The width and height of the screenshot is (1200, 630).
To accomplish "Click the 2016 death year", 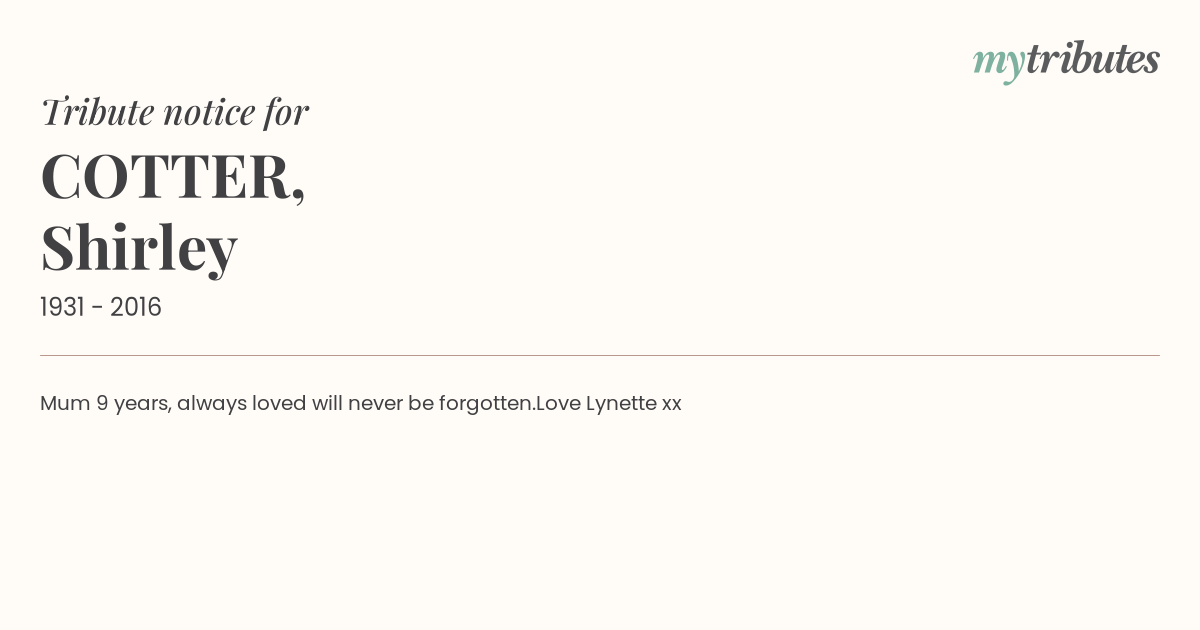I will tap(136, 307).
